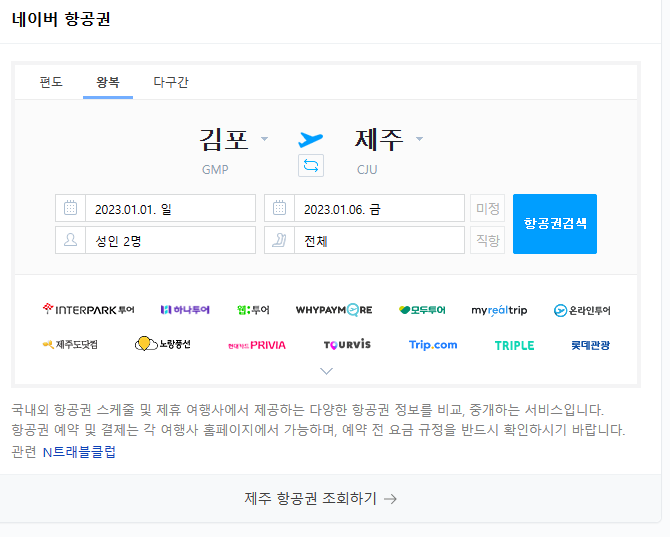Image resolution: width=670 pixels, height=537 pixels.
Task: Click the 항공권검색 search button
Action: click(555, 224)
